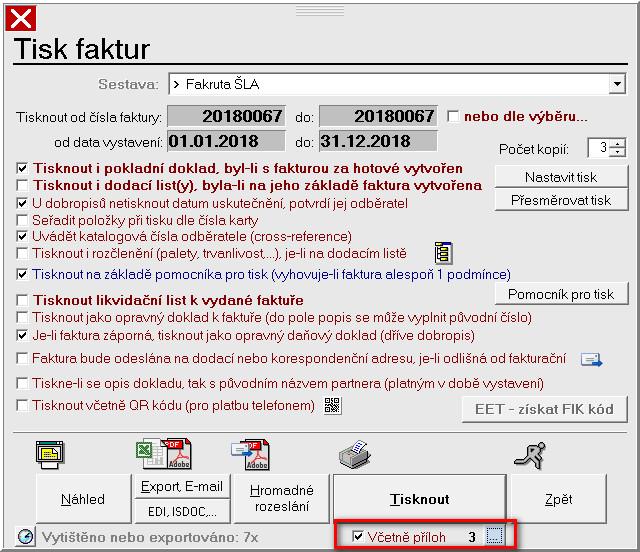
Task: Click the Hromadné rozeslání button
Action: click(281, 499)
